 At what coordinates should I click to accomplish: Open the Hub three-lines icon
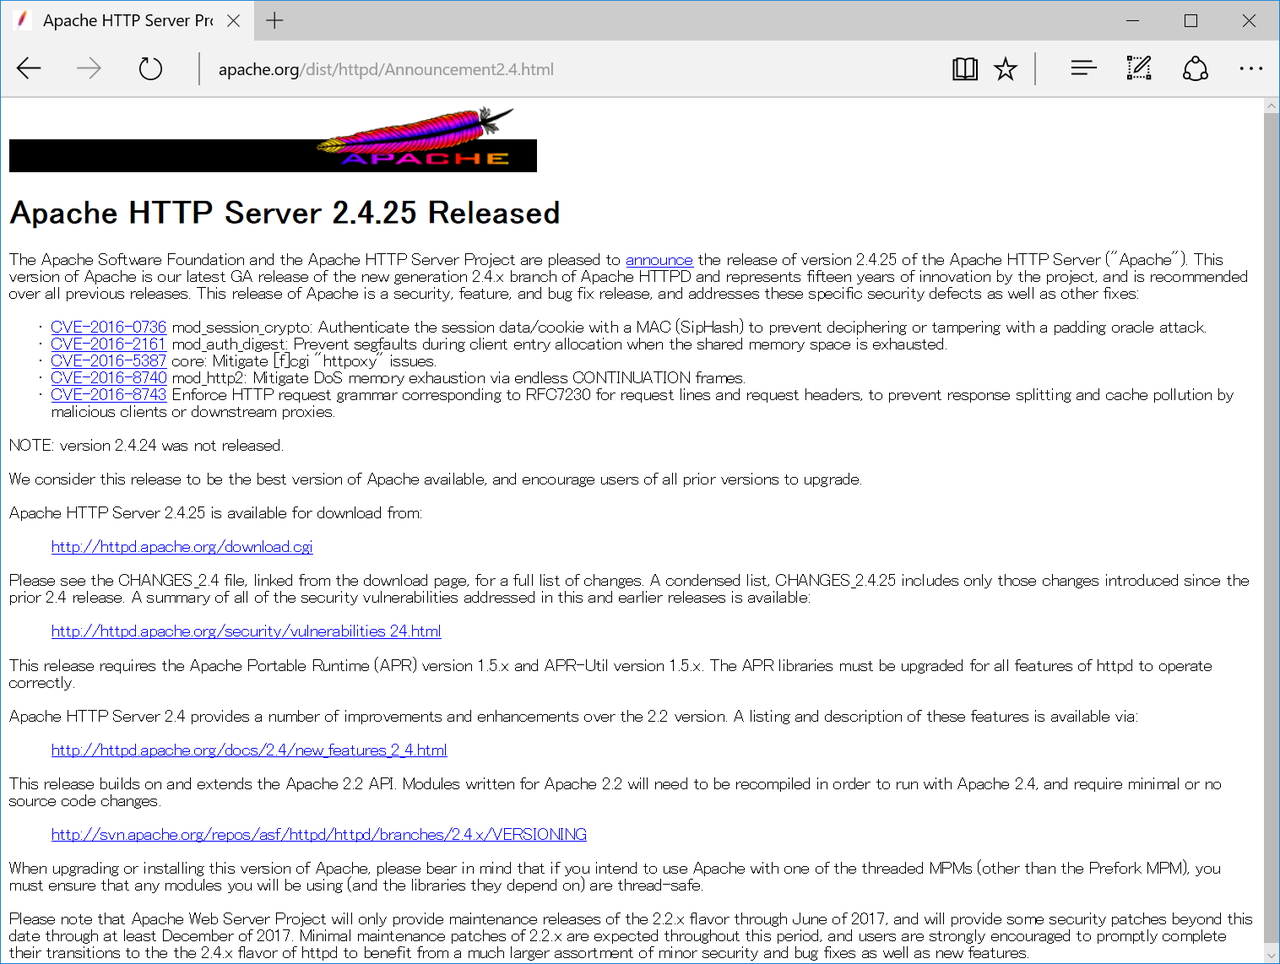pyautogui.click(x=1083, y=69)
